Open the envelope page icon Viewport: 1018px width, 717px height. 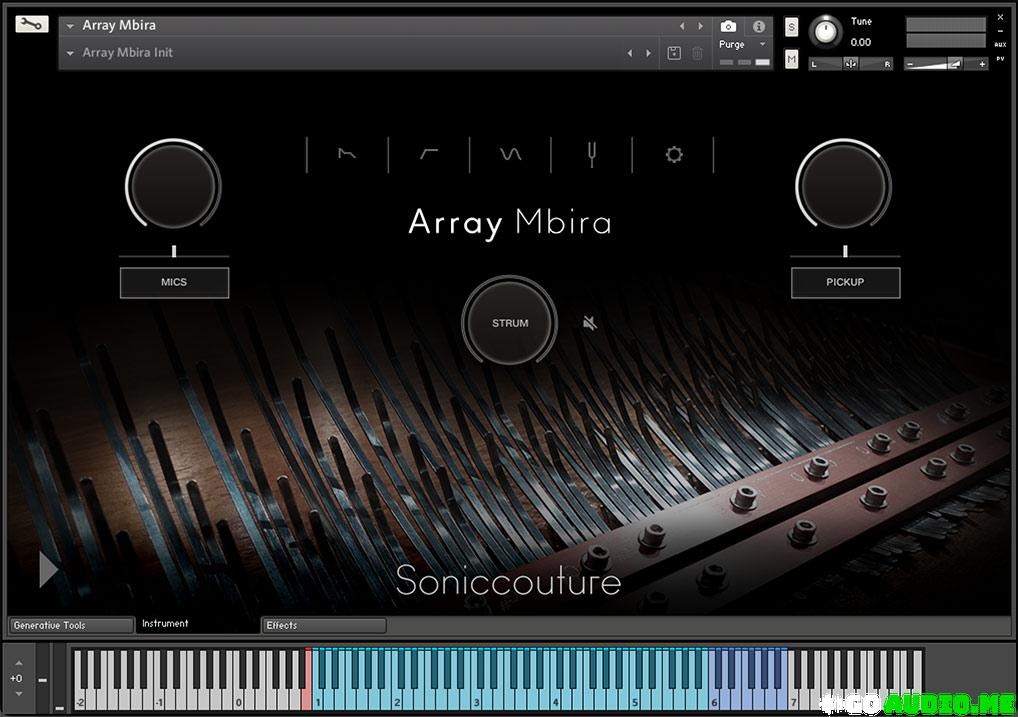click(347, 154)
